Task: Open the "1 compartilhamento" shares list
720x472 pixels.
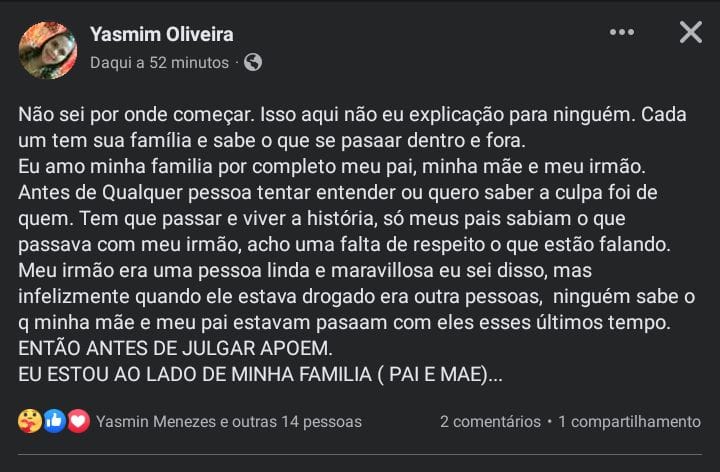Action: [629, 422]
